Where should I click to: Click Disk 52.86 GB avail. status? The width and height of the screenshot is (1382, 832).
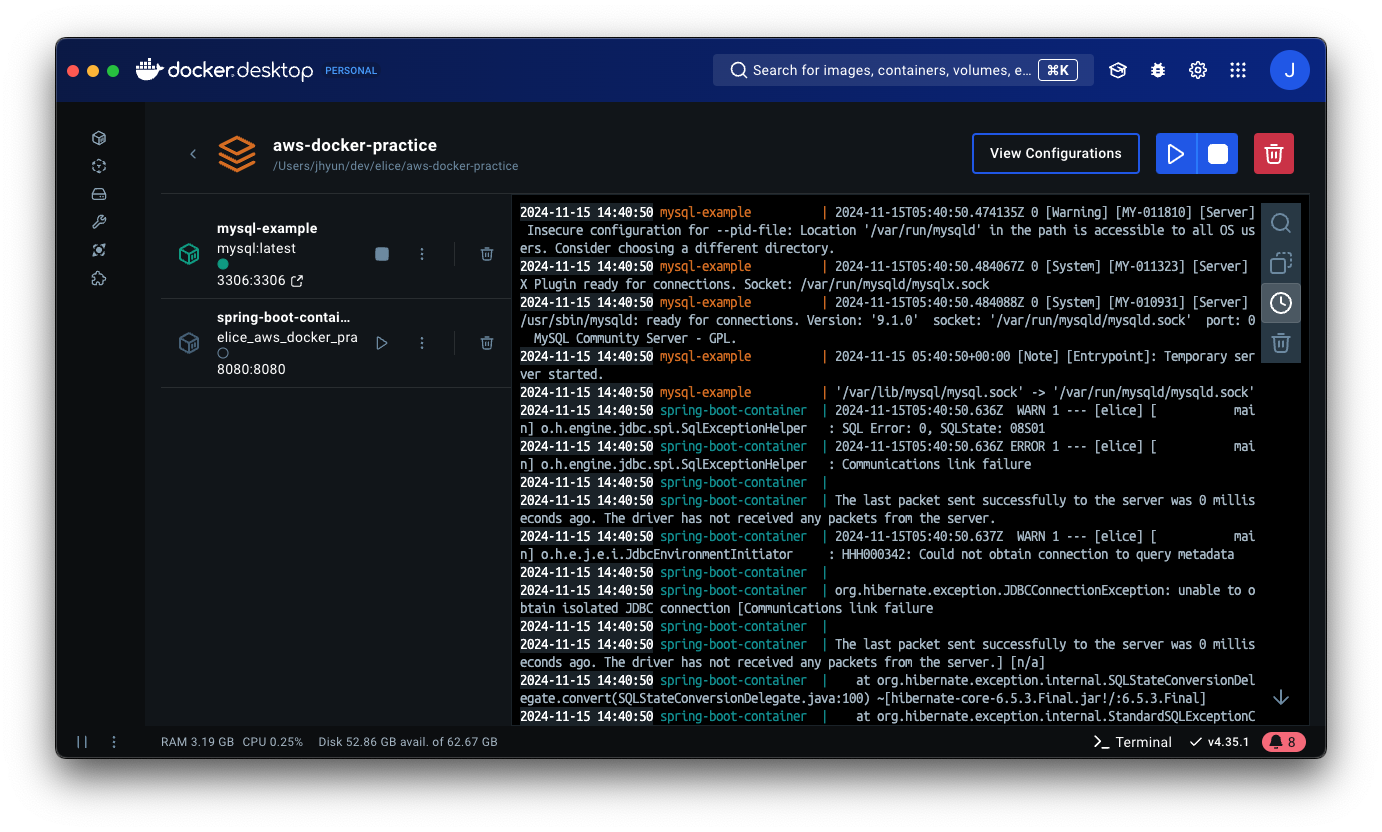(x=407, y=742)
